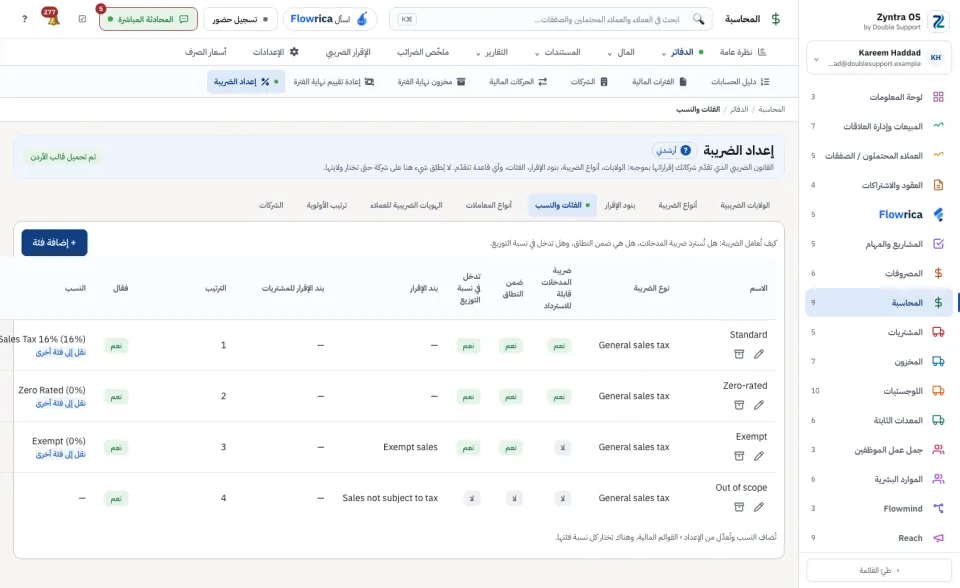Select the الولايات الضريبية tab
This screenshot has width=960, height=588.
tap(745, 205)
